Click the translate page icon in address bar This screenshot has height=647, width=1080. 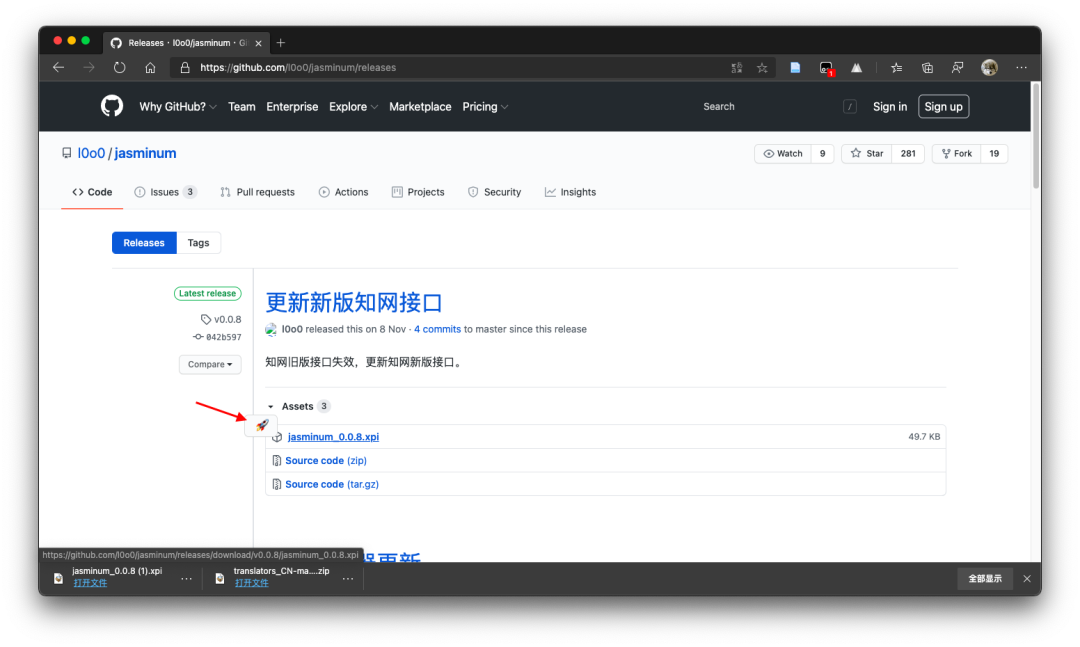(736, 68)
